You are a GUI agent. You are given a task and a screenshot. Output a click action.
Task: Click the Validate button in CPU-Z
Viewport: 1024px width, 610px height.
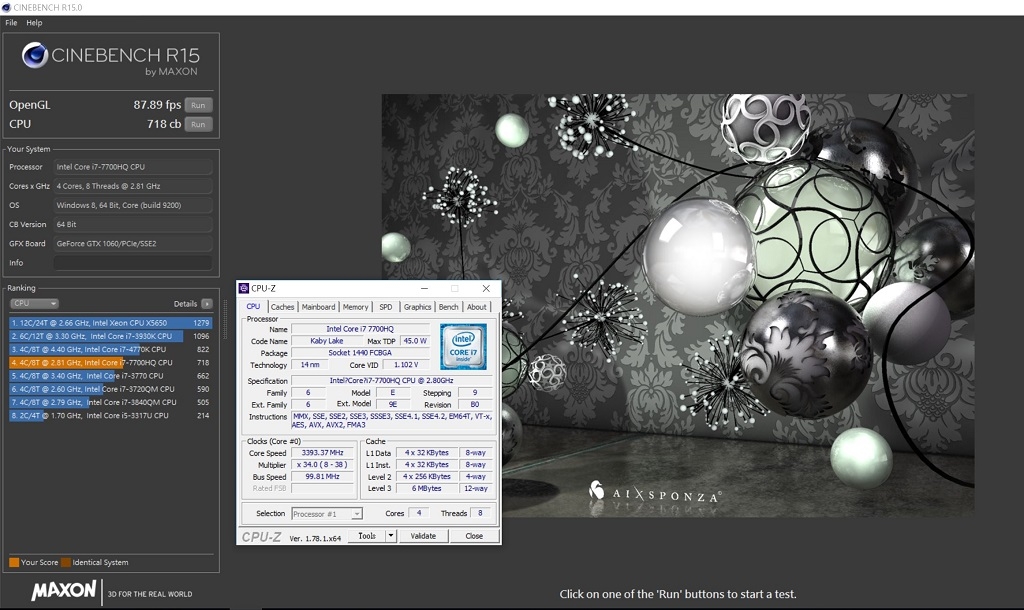click(x=423, y=536)
